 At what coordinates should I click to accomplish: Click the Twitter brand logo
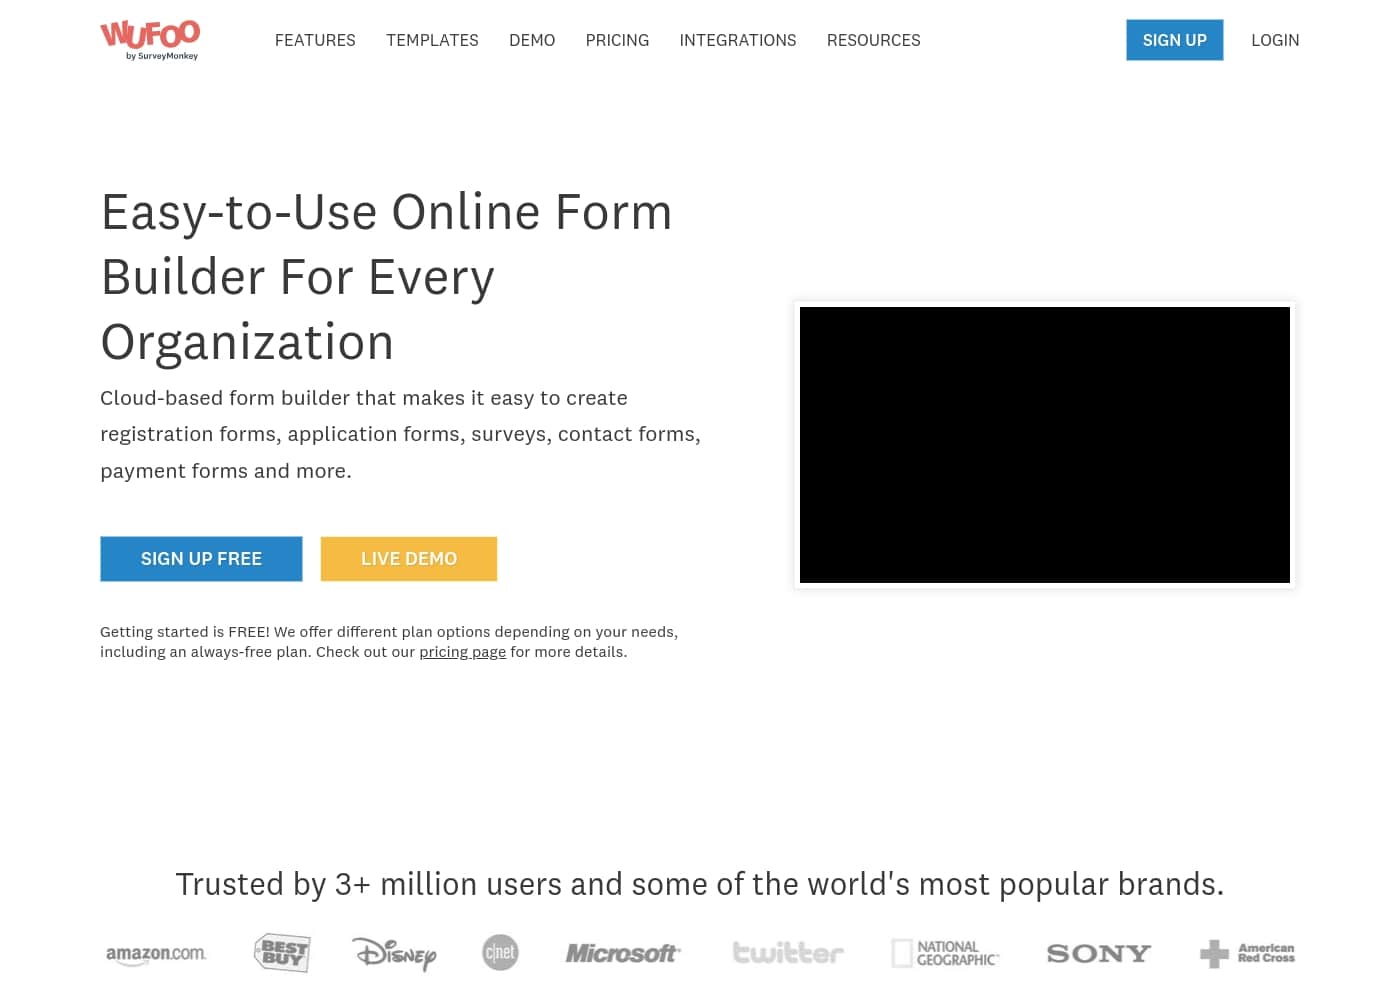click(788, 953)
